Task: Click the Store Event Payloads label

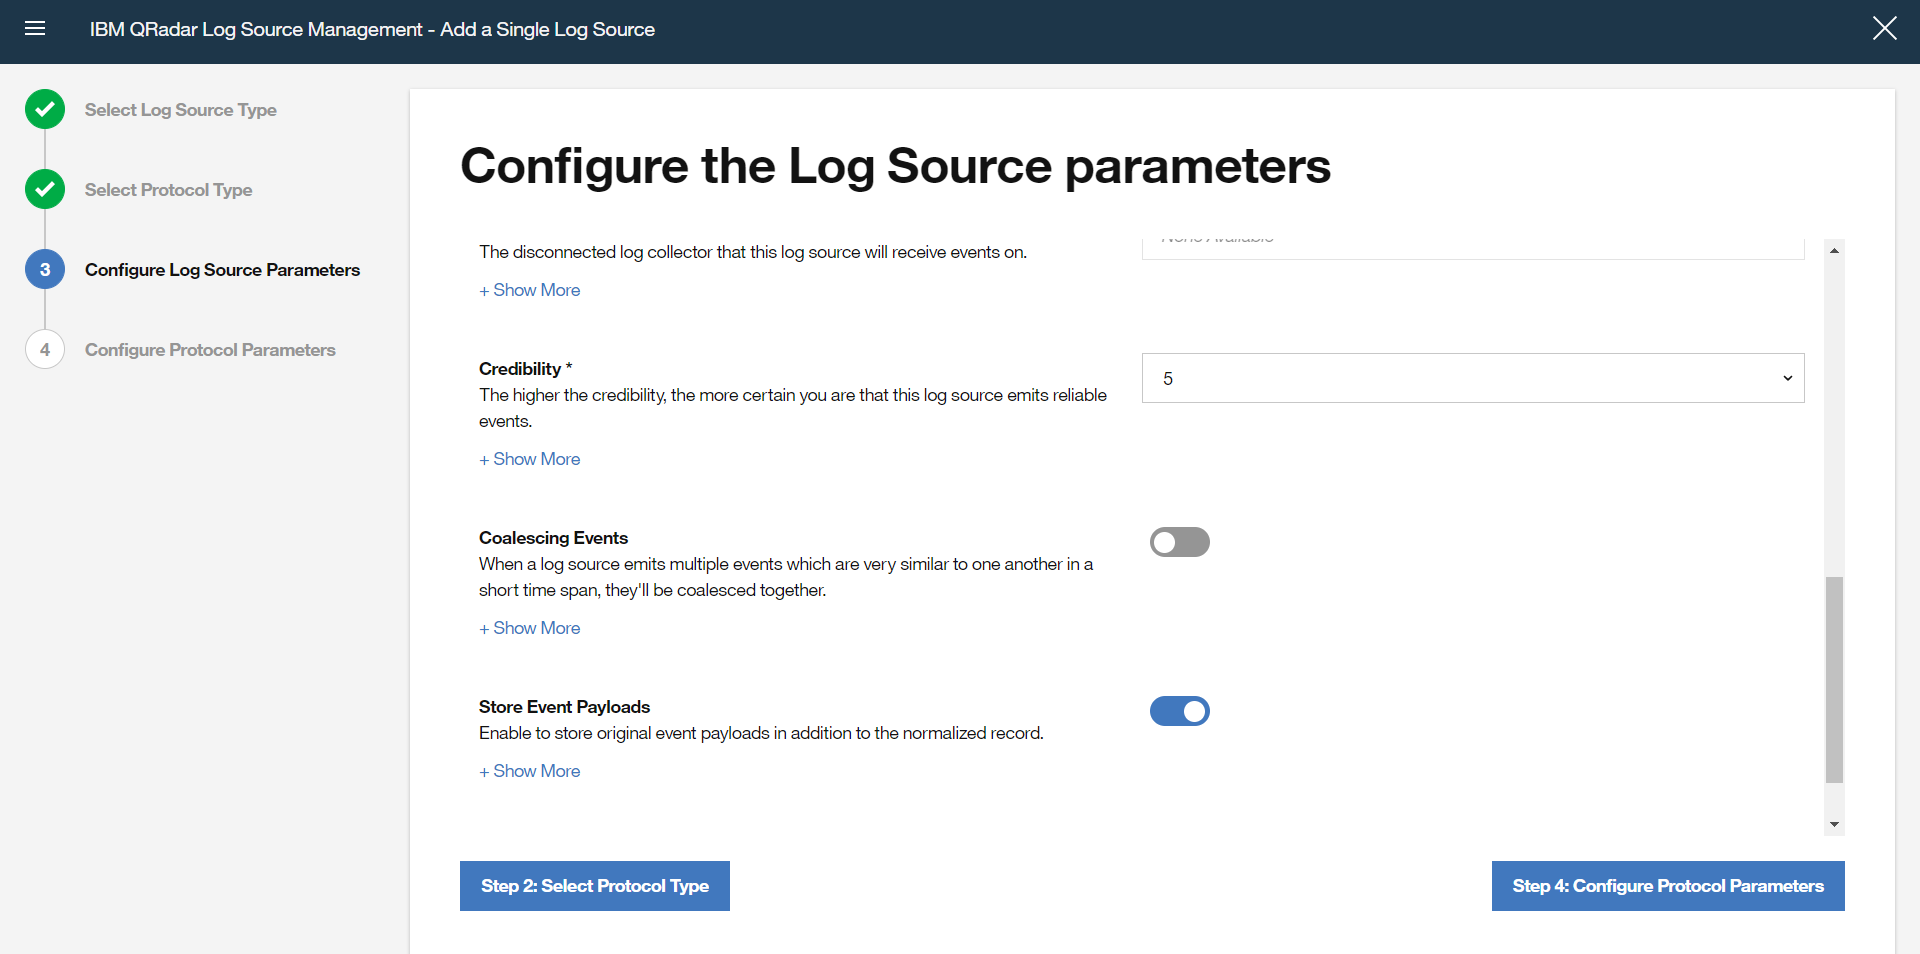Action: [564, 707]
